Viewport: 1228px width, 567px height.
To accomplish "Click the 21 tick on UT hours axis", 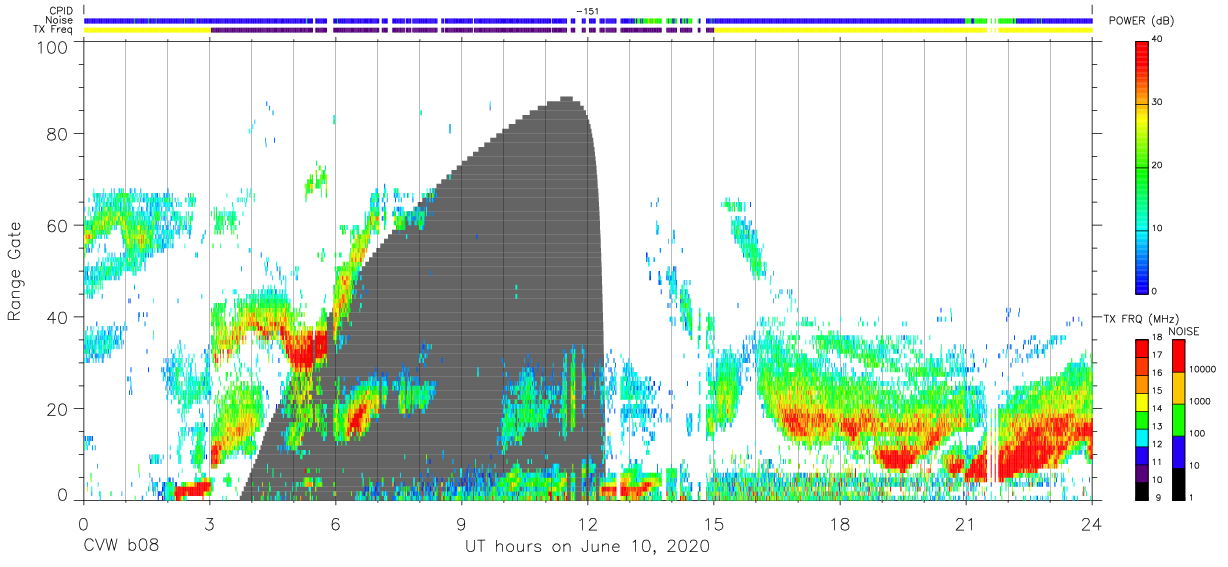I will click(x=965, y=523).
